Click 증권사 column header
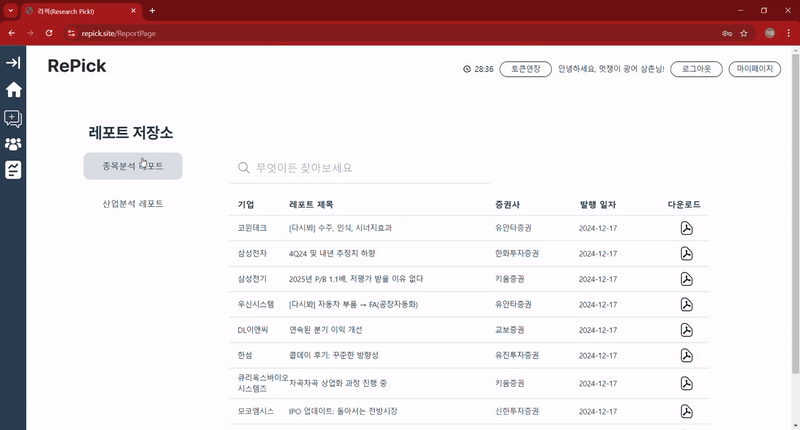This screenshot has height=430, width=800. (507, 205)
